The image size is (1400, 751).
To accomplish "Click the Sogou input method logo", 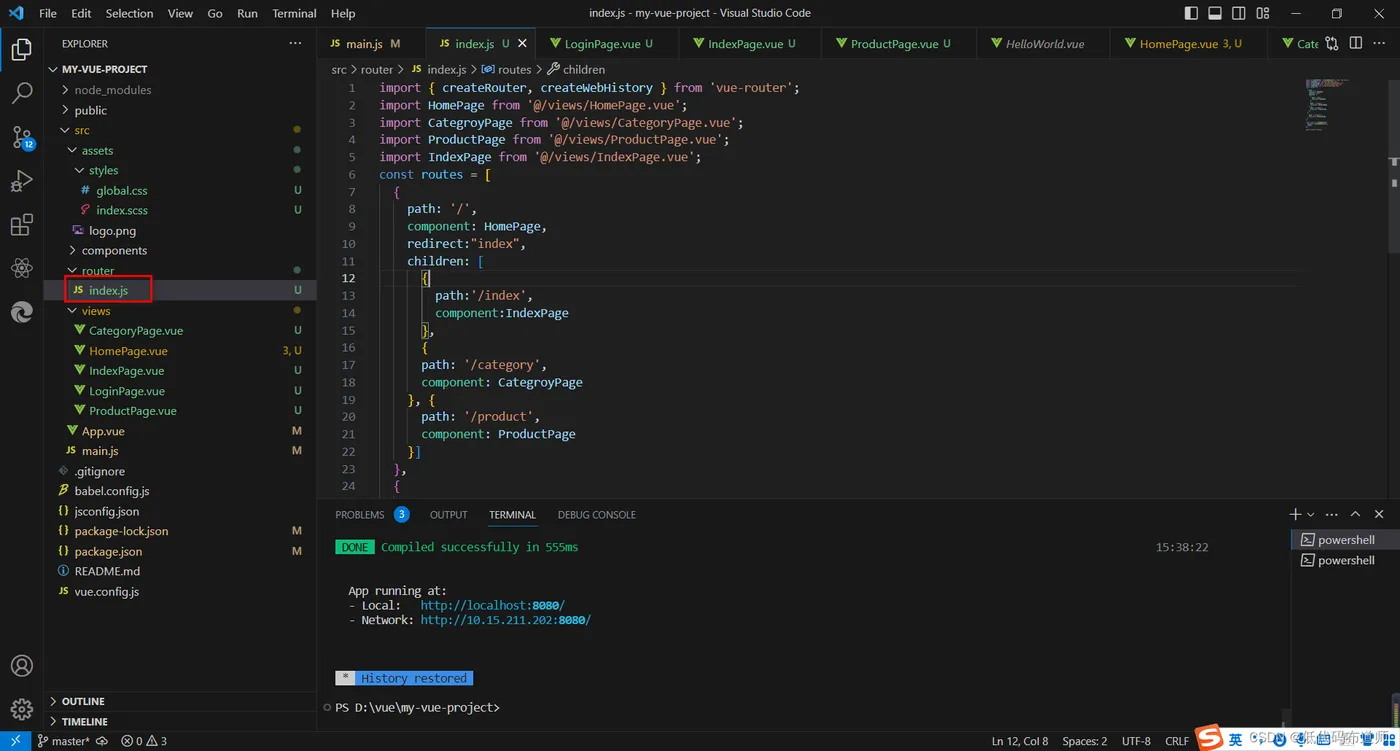I will (1210, 739).
